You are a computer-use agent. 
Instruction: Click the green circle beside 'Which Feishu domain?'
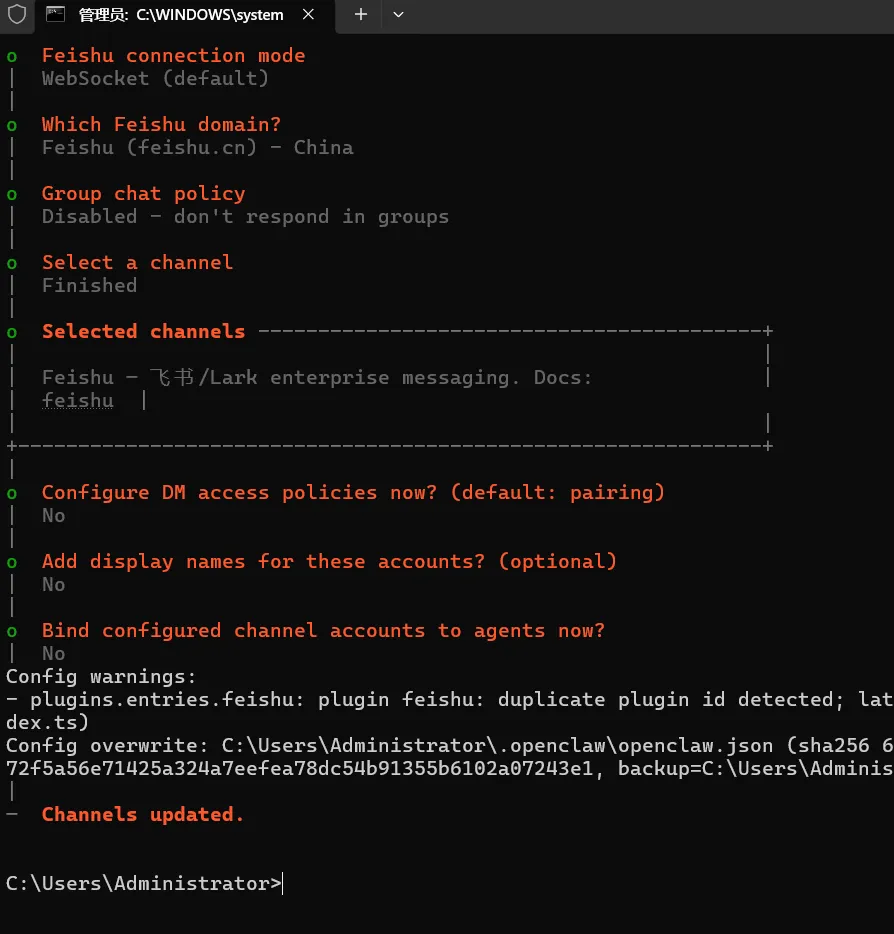[x=12, y=126]
